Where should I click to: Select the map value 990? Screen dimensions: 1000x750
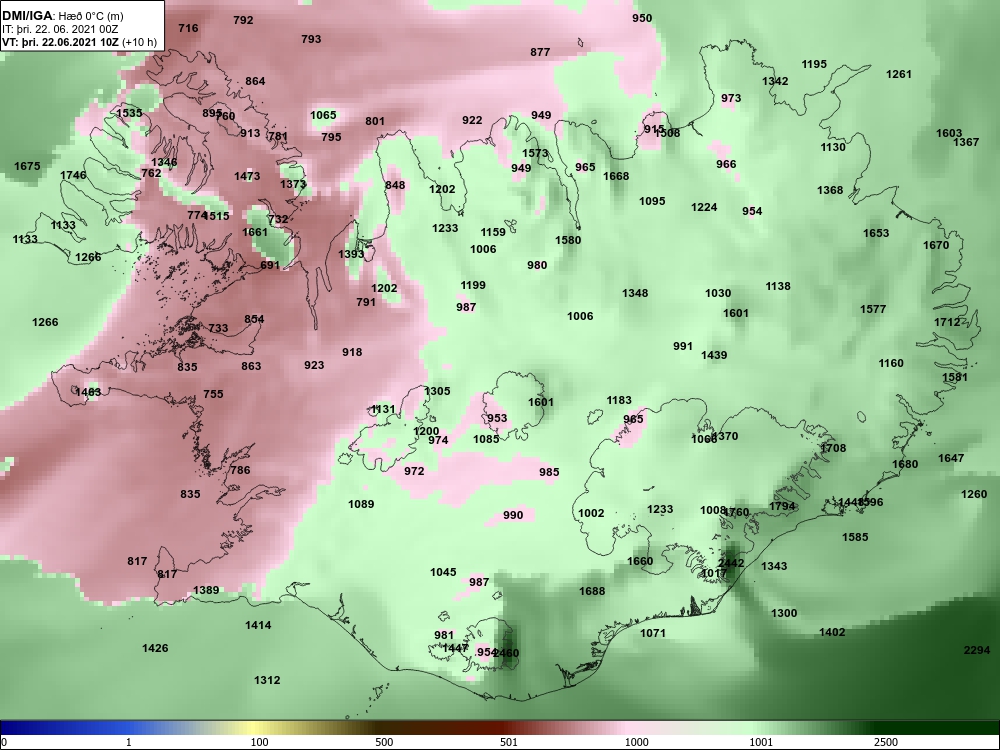coord(513,515)
